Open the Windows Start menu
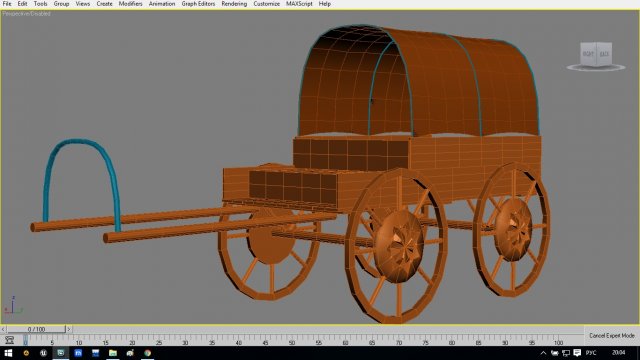 [x=8, y=353]
